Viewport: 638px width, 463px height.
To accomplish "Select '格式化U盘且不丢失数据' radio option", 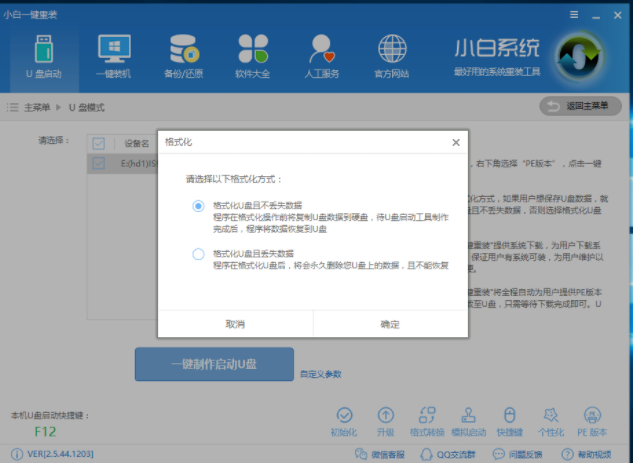I will 198,205.
